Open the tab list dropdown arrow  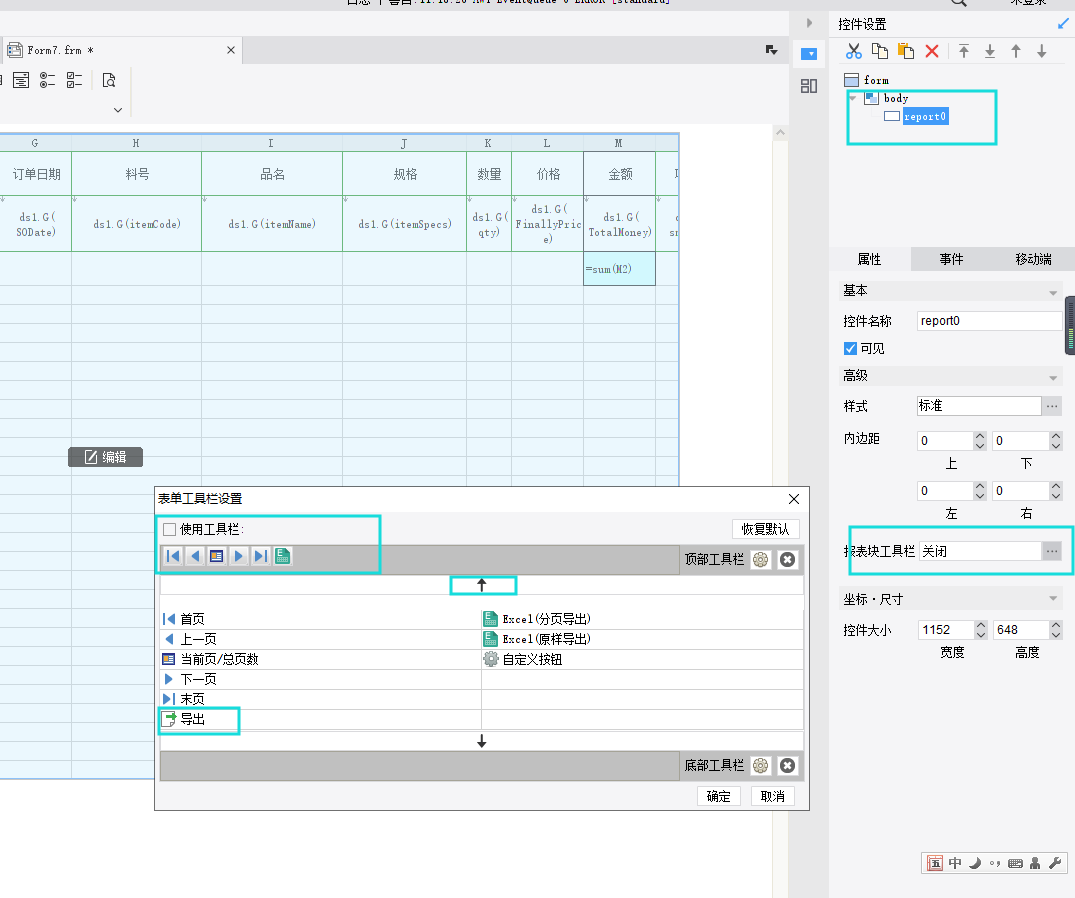click(771, 50)
